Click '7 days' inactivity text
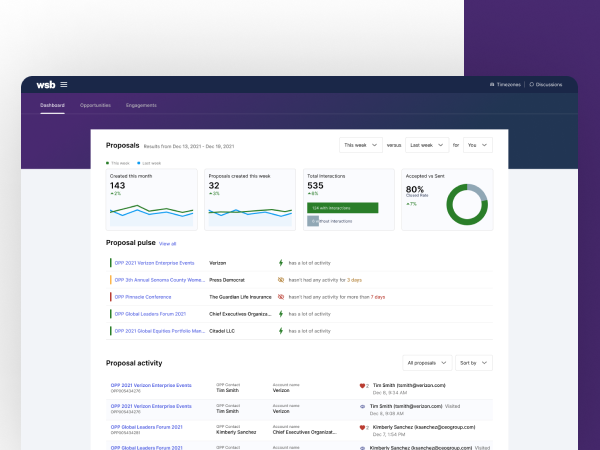This screenshot has width=600, height=450. 378,297
